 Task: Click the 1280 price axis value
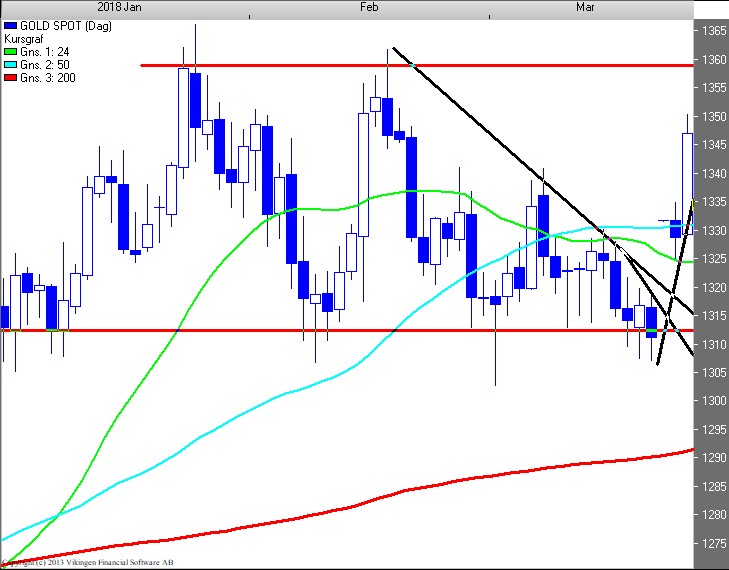click(714, 515)
